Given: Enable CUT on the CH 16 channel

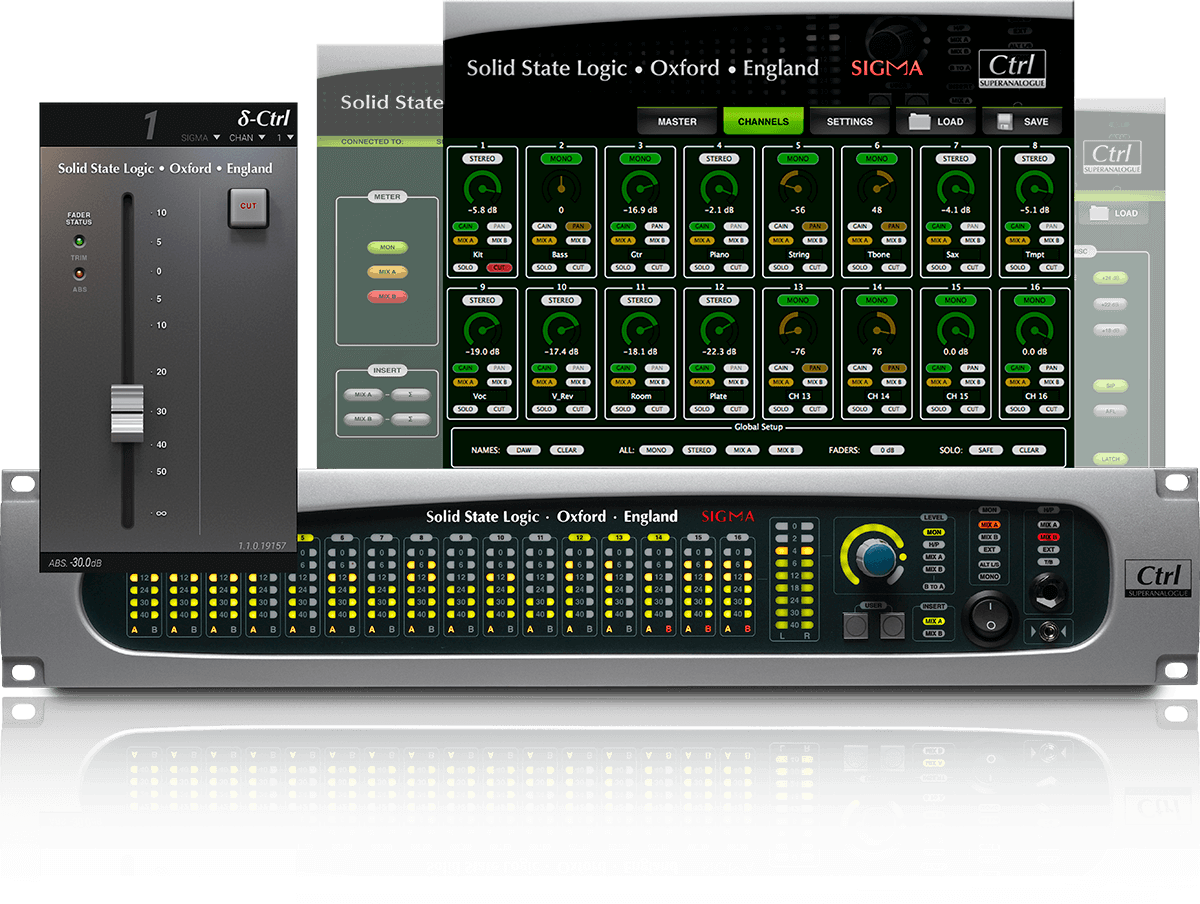Looking at the screenshot, I should (x=1051, y=410).
